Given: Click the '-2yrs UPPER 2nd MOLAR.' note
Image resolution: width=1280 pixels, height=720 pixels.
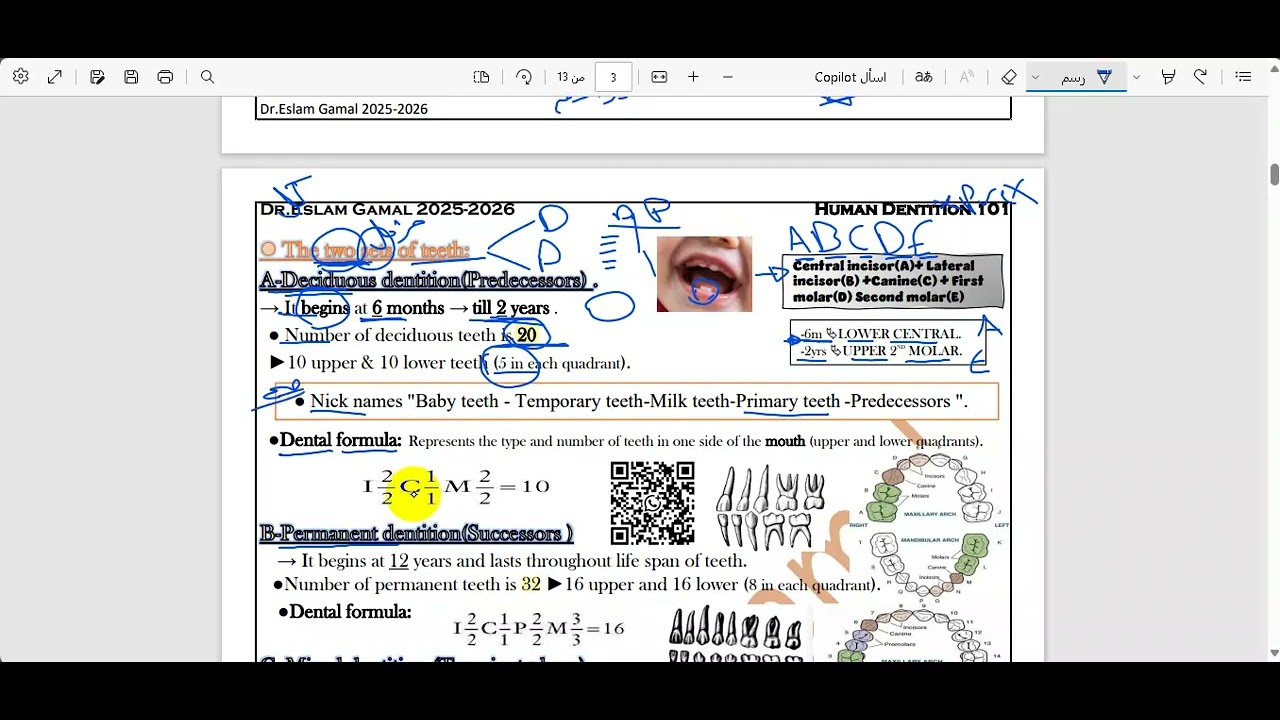Looking at the screenshot, I should tap(882, 351).
